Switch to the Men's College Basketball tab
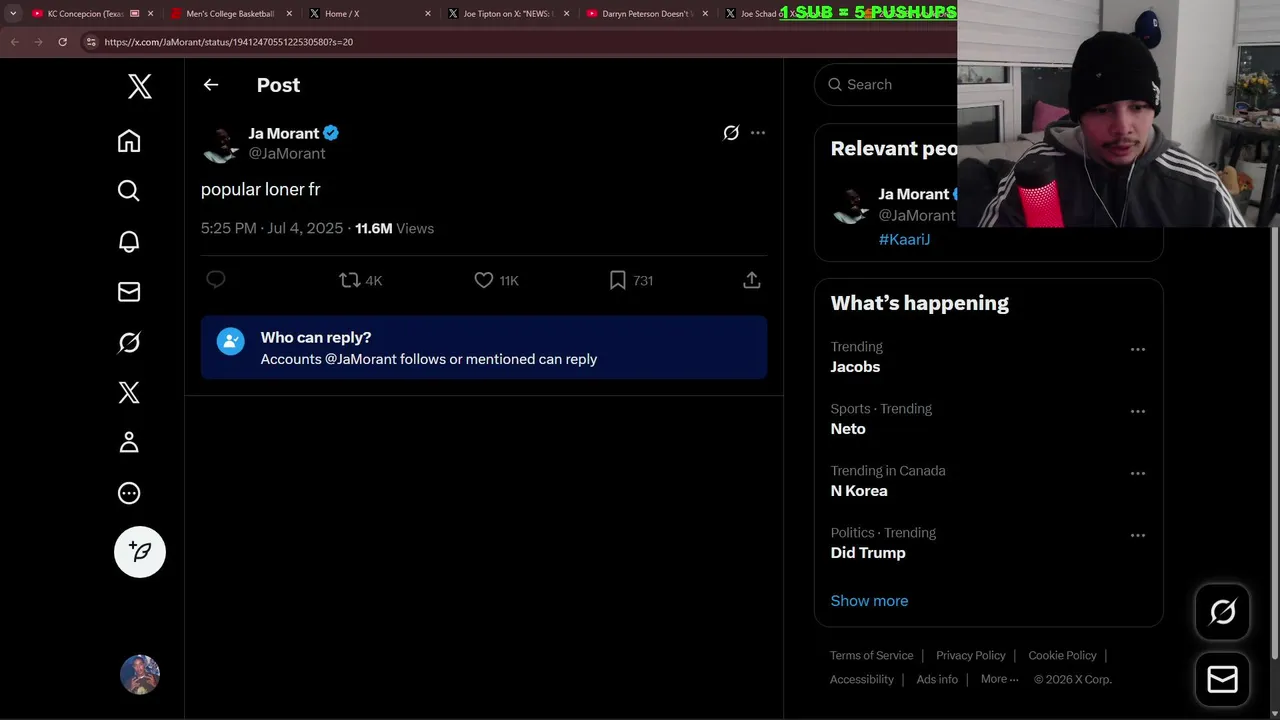Viewport: 1280px width, 720px height. pos(230,14)
